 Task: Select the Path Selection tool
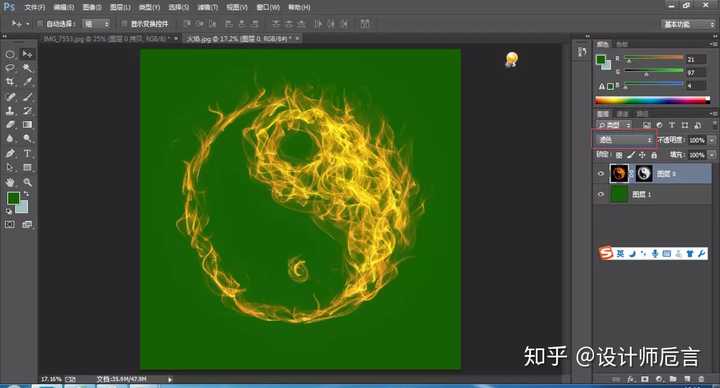(x=10, y=168)
